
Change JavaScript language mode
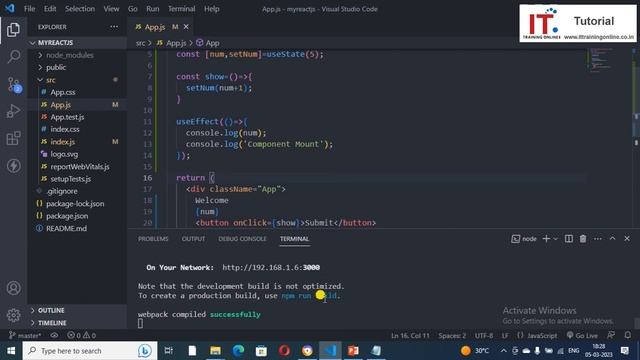point(542,336)
